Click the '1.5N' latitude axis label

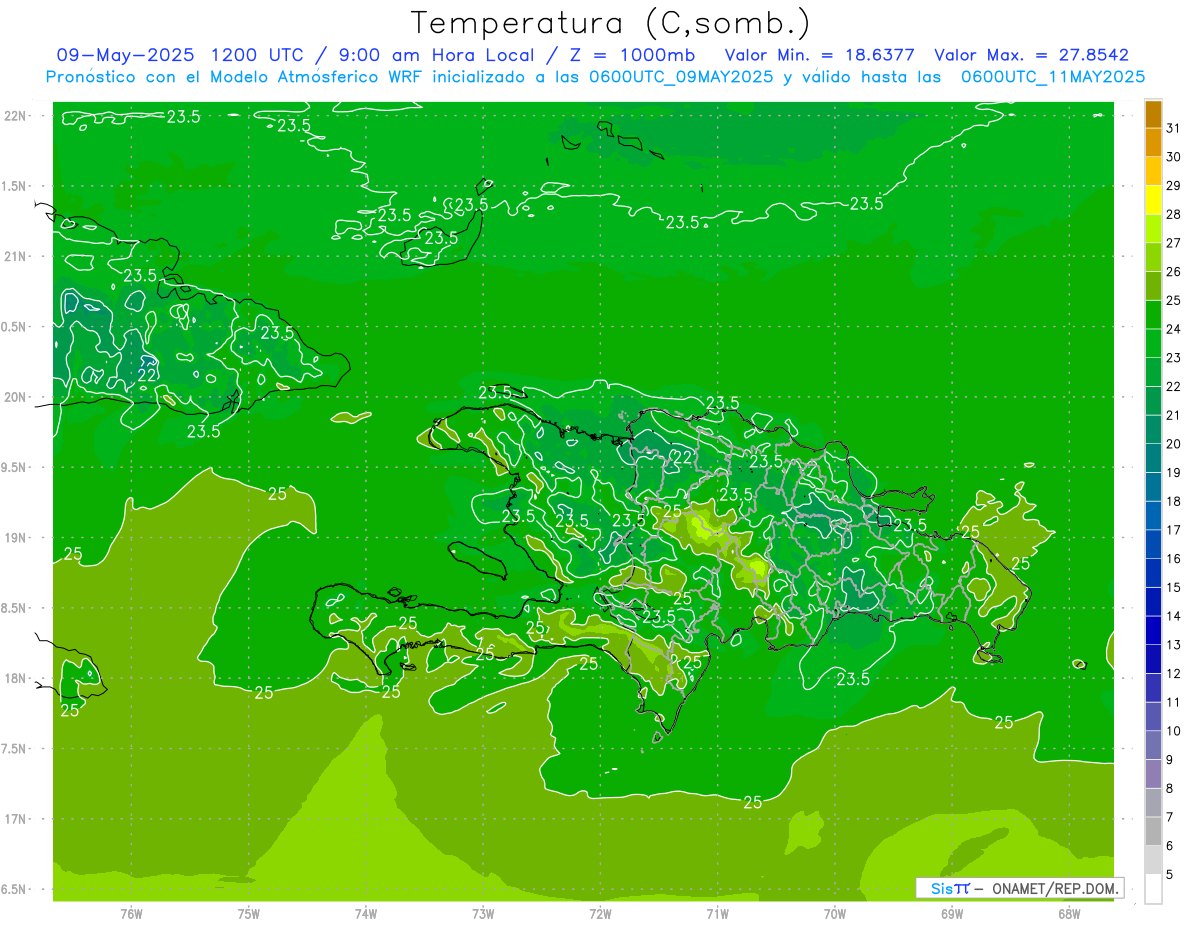15,186
